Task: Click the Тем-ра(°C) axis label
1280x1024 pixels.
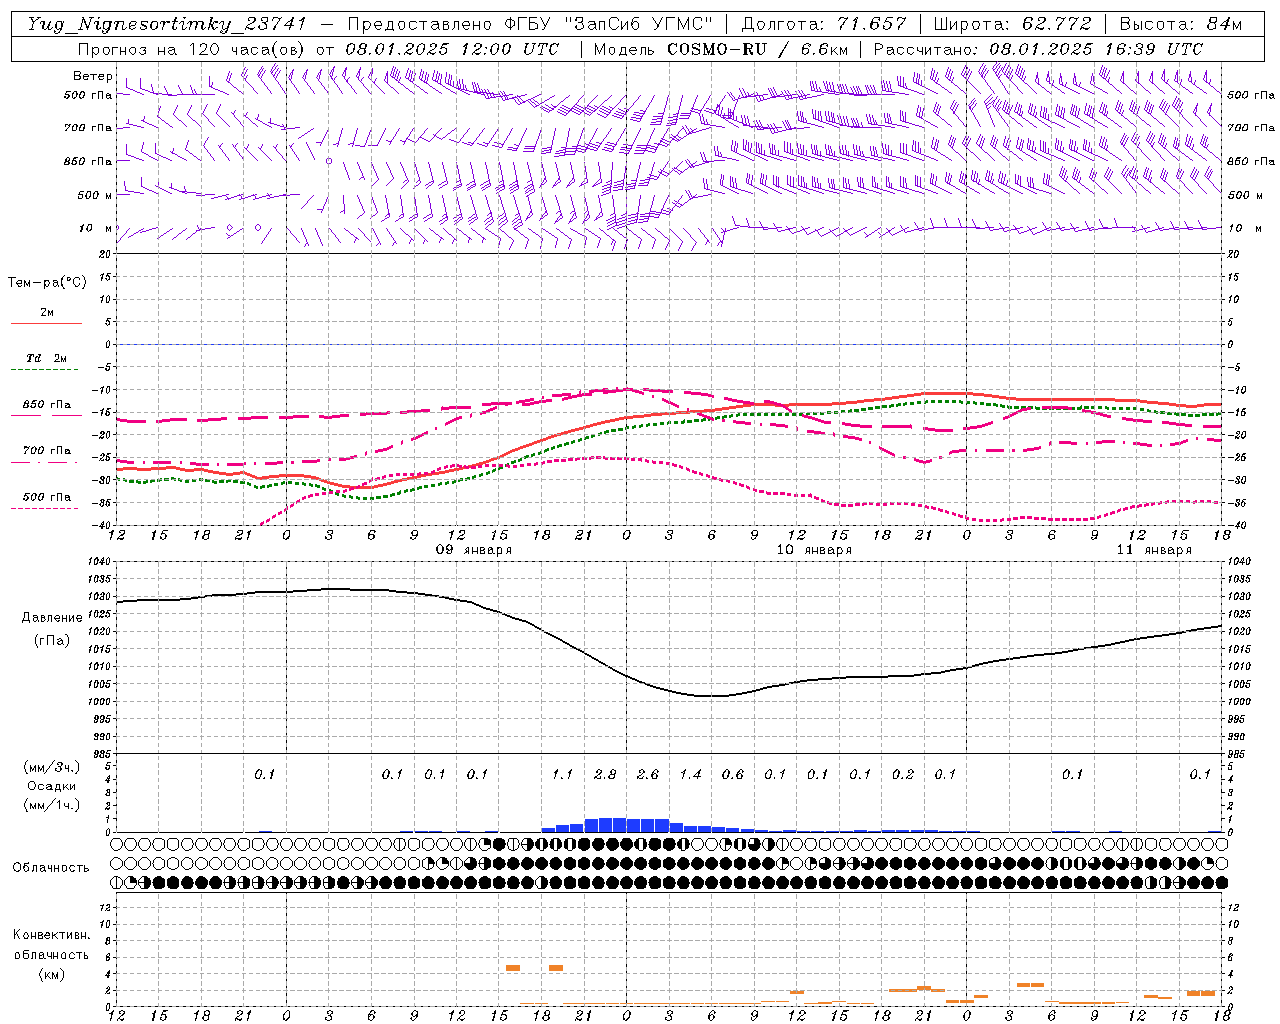Action: coord(47,283)
